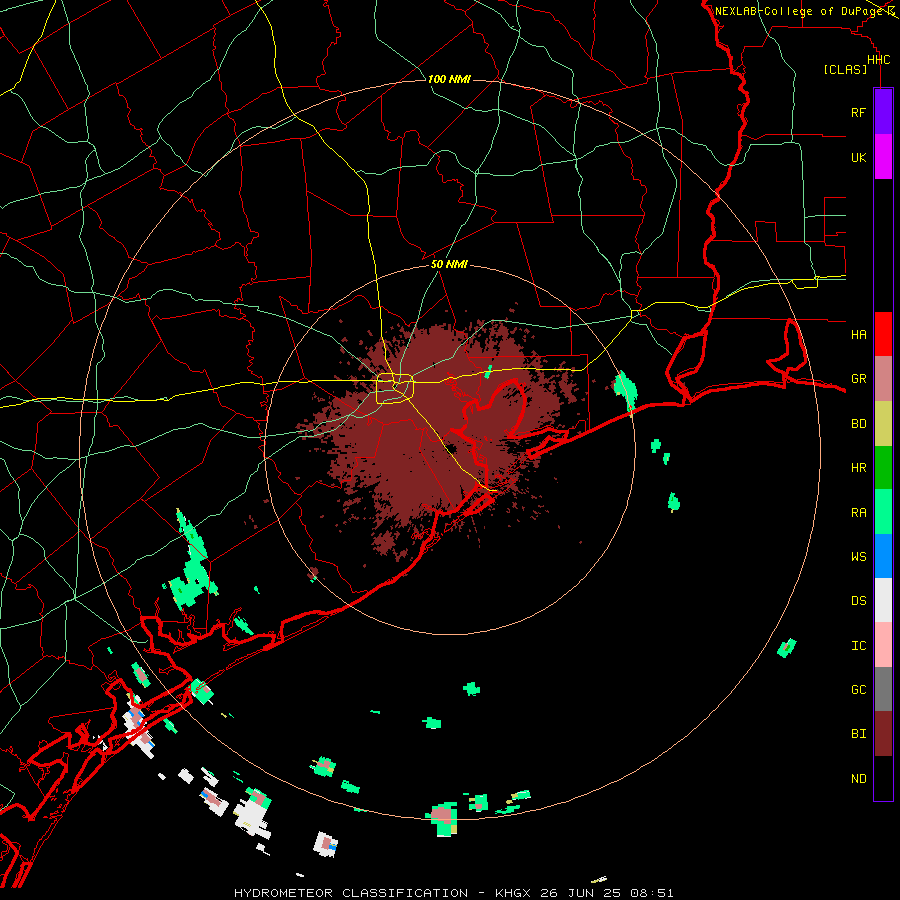Click the purple RF legend color swatch
Image resolution: width=900 pixels, height=900 pixels.
coord(883,112)
